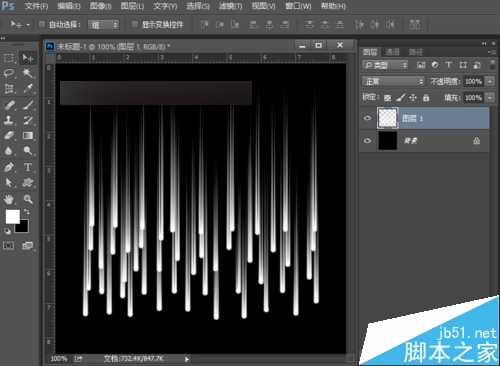Expand the layer opacity dropdown arrow
The image size is (500, 366).
click(x=490, y=81)
